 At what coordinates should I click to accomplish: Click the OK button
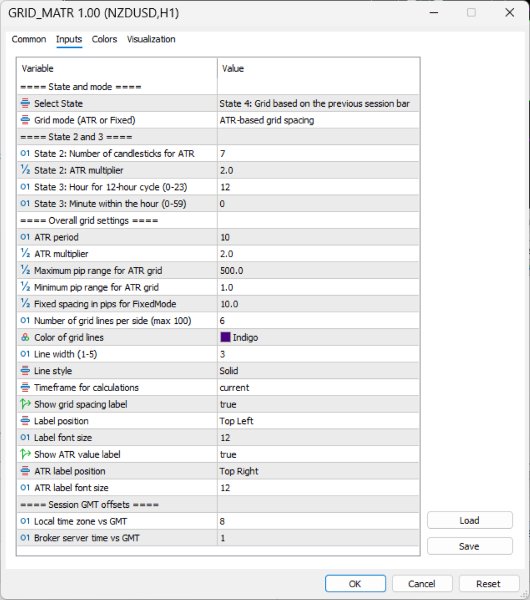point(355,584)
